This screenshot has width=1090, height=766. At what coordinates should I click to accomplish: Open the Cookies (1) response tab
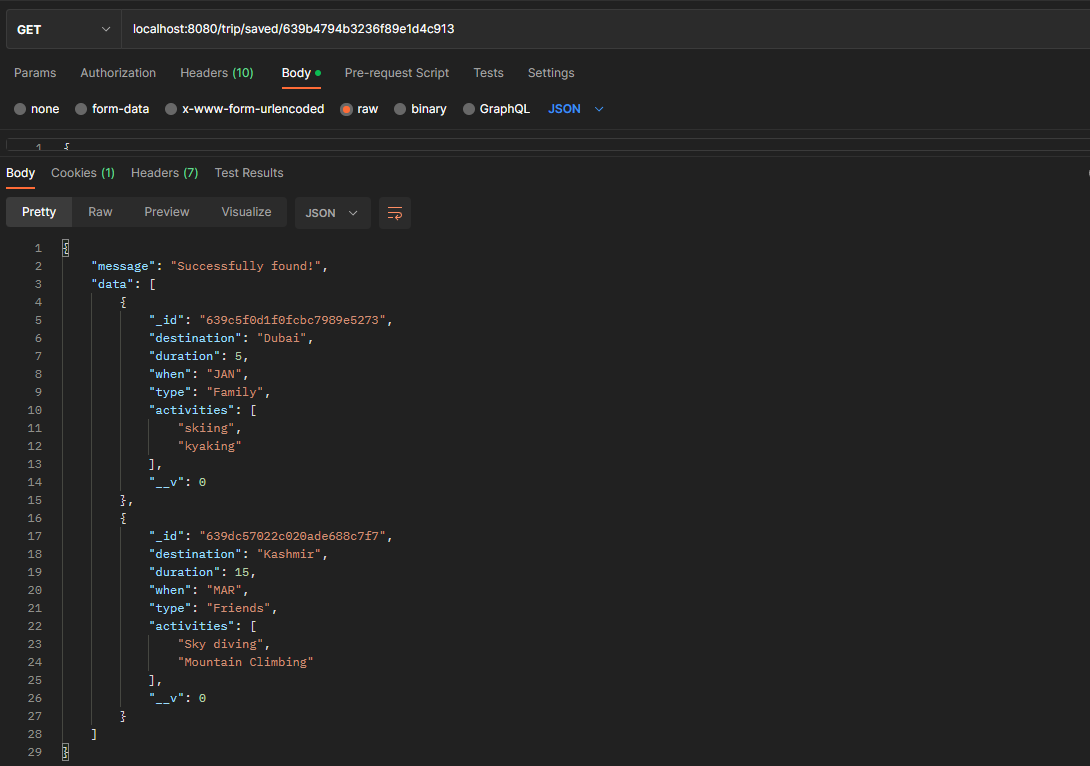click(x=83, y=173)
